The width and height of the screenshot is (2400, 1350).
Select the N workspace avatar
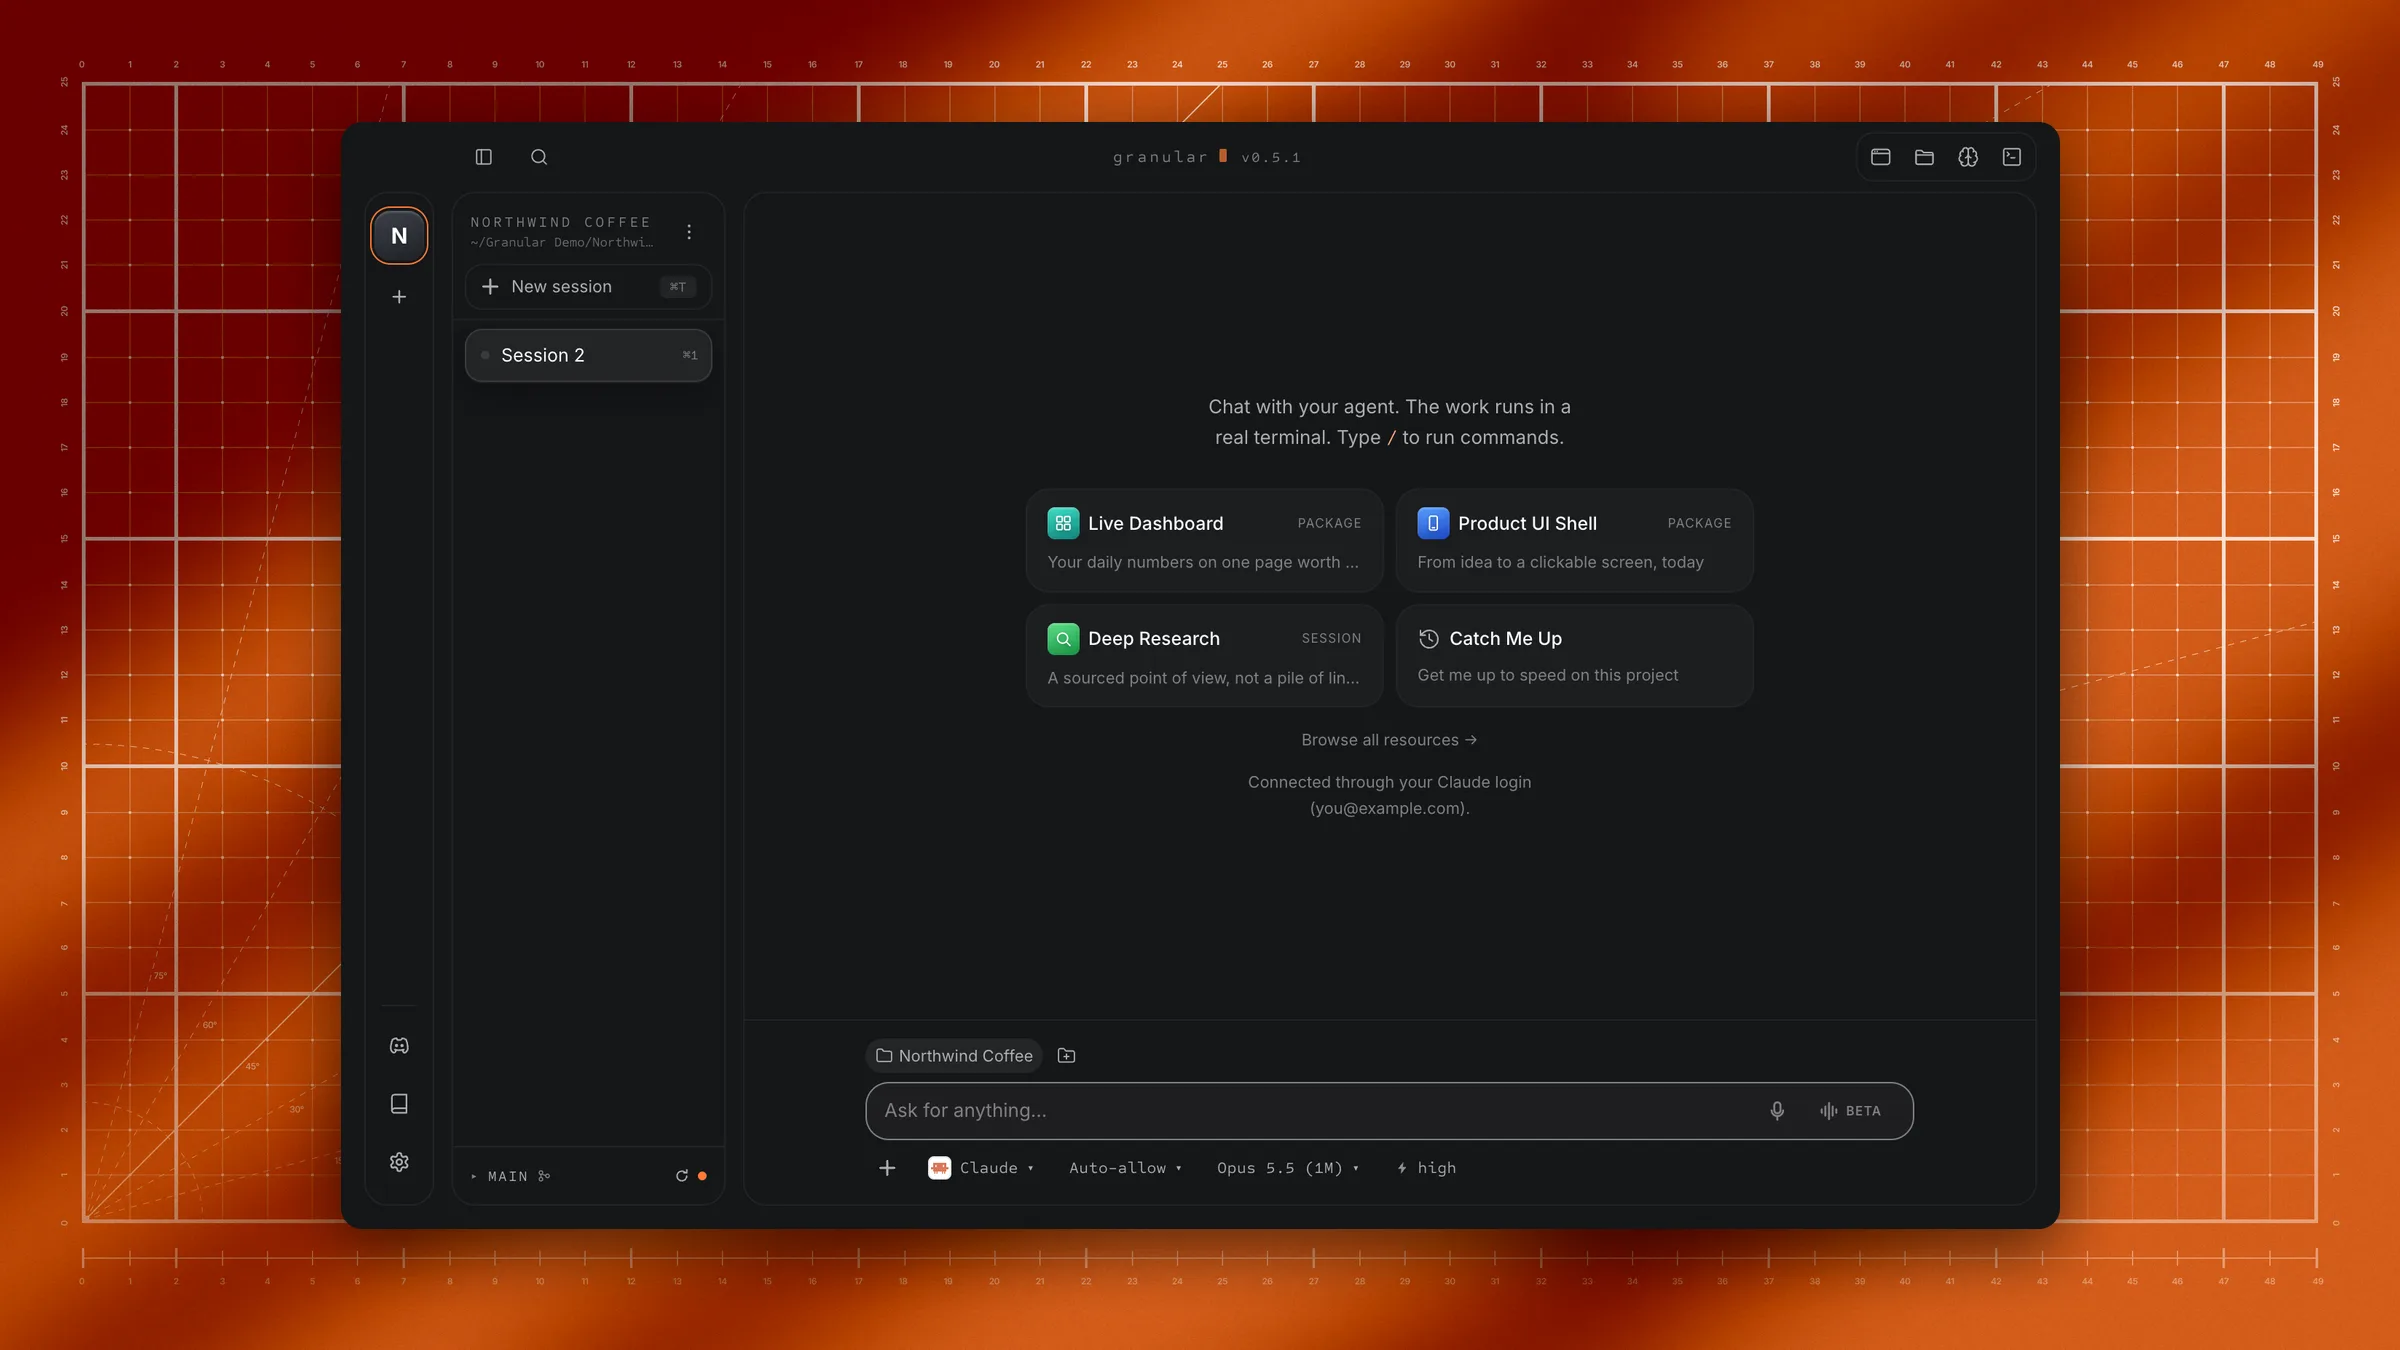[x=399, y=236]
